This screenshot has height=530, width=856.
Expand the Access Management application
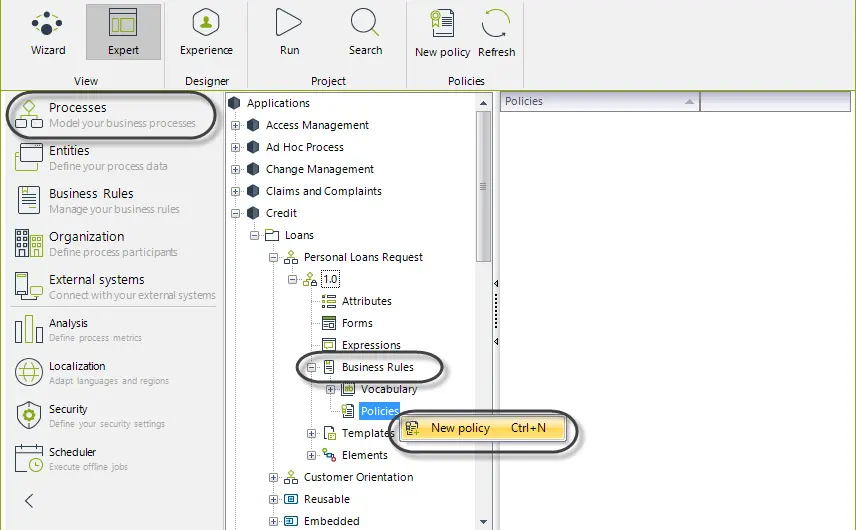(235, 126)
